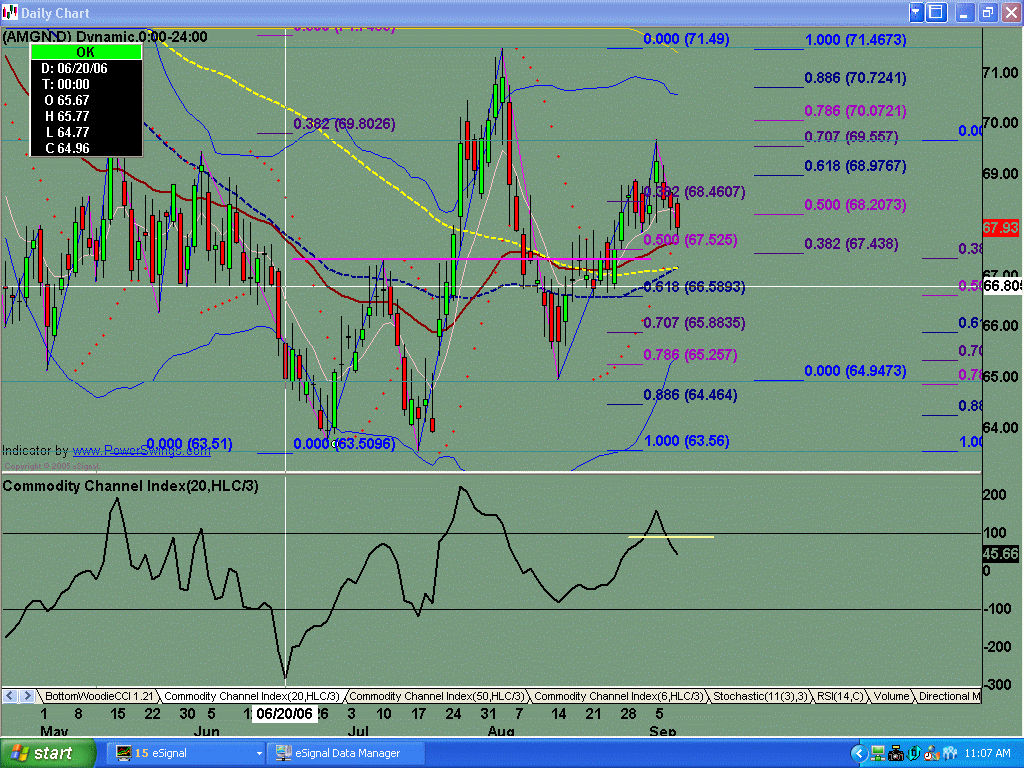Switch to Commodity Channel Index(6,HLC/3) tab

[x=618, y=696]
